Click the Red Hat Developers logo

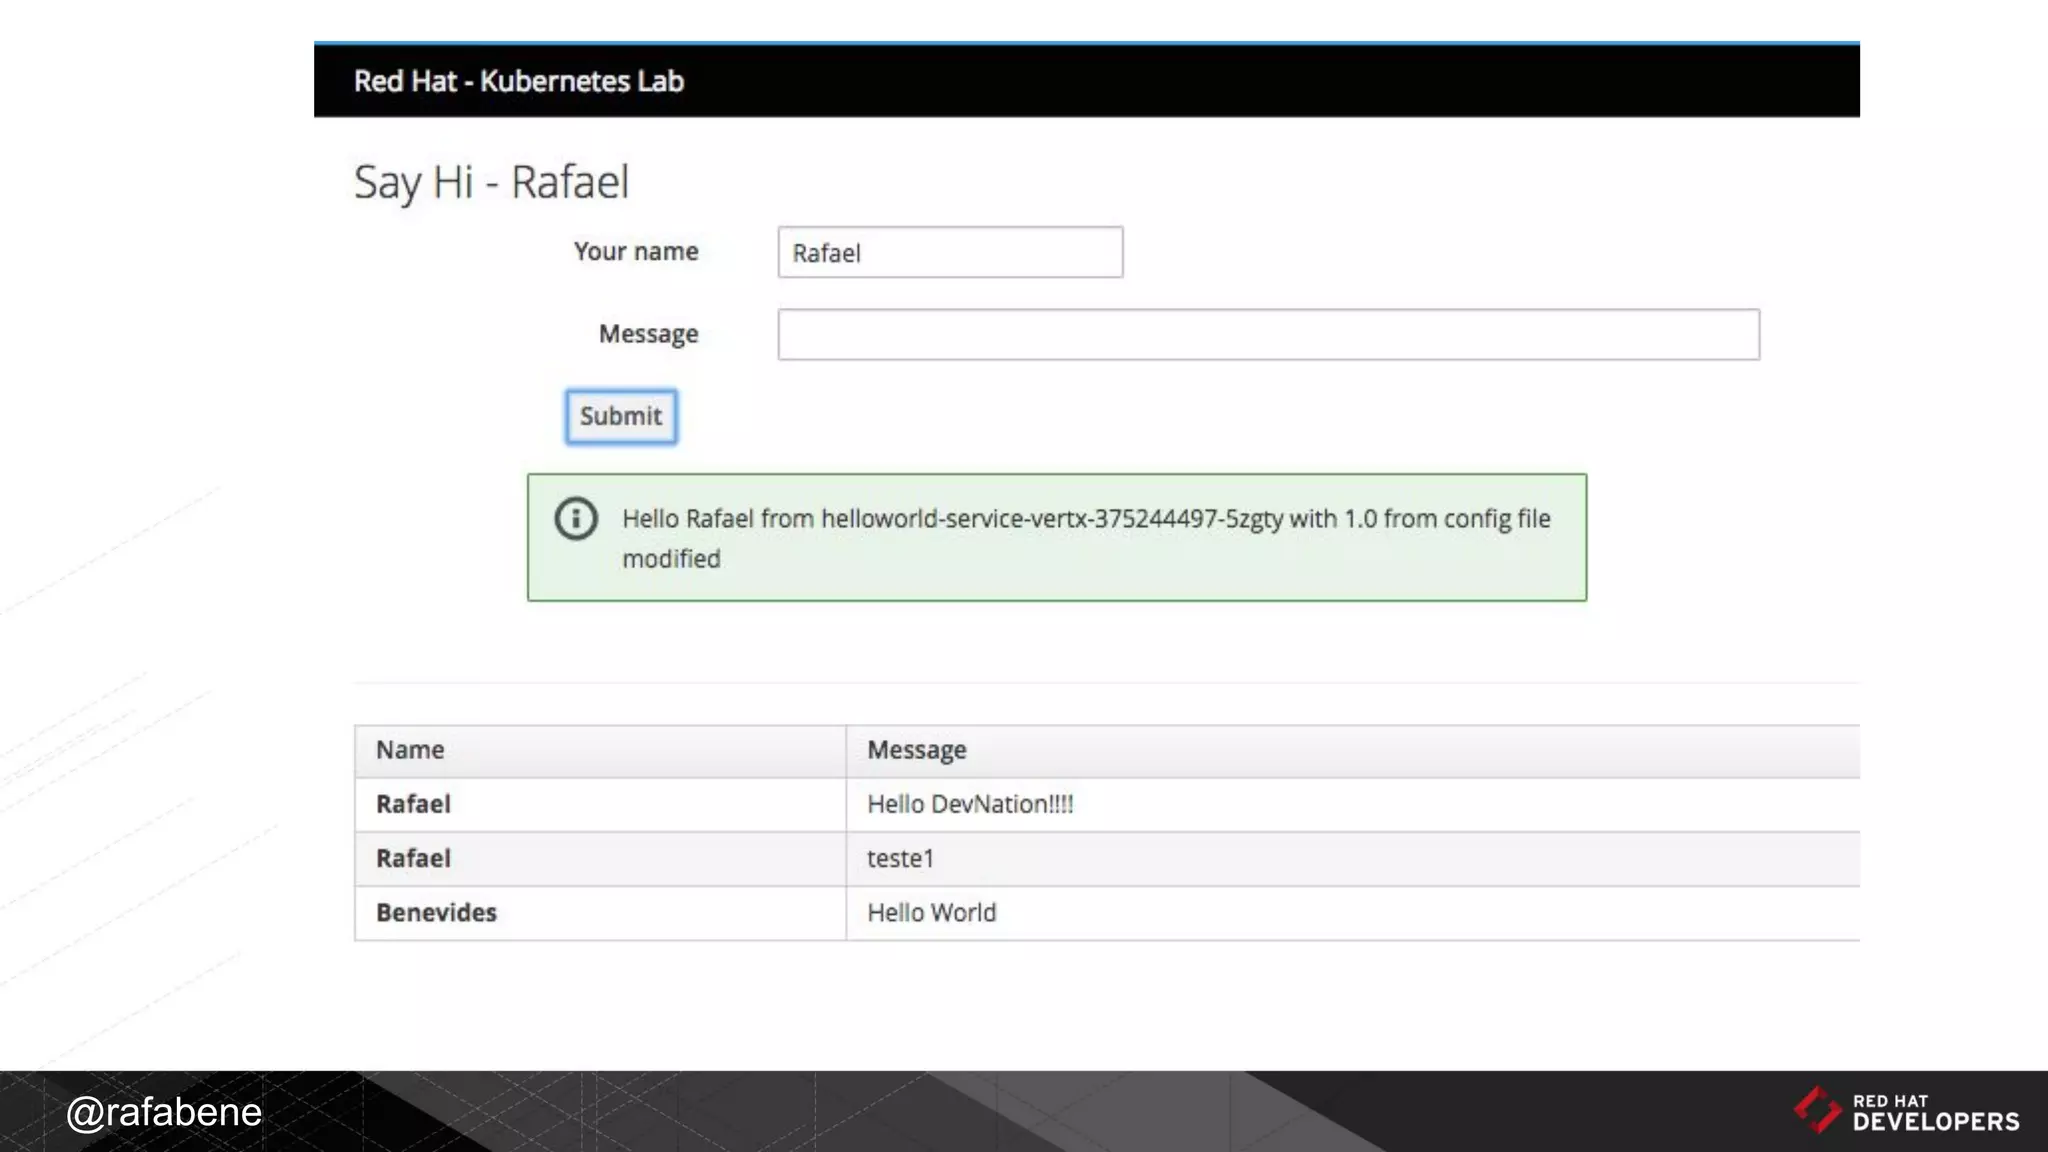coord(1906,1111)
